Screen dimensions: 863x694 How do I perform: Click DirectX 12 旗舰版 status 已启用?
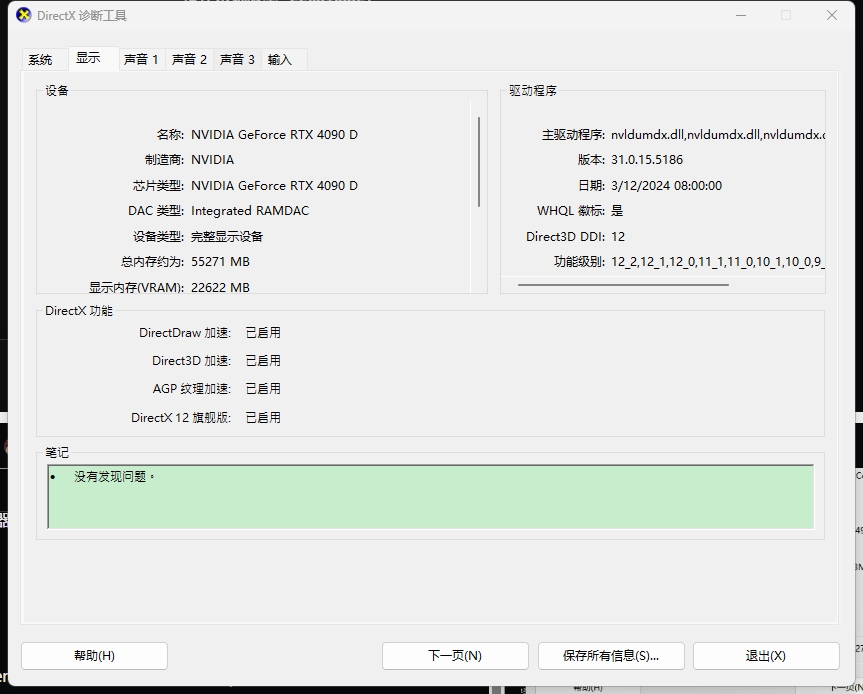pos(263,418)
